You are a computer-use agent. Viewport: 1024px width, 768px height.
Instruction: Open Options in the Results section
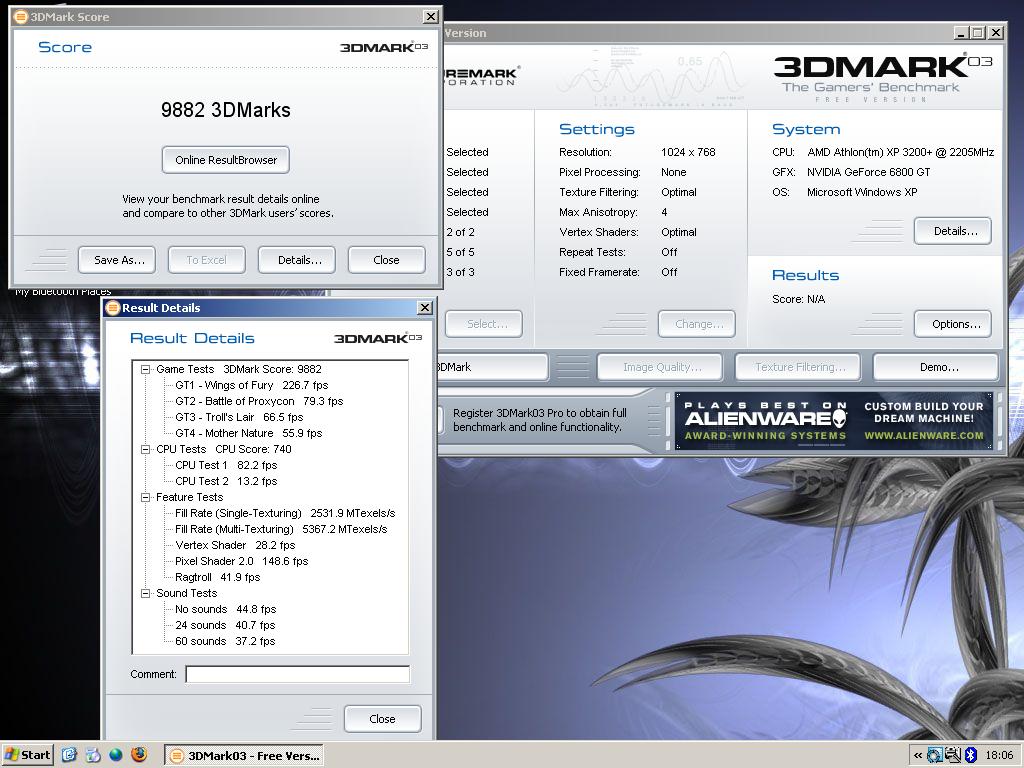(x=952, y=324)
